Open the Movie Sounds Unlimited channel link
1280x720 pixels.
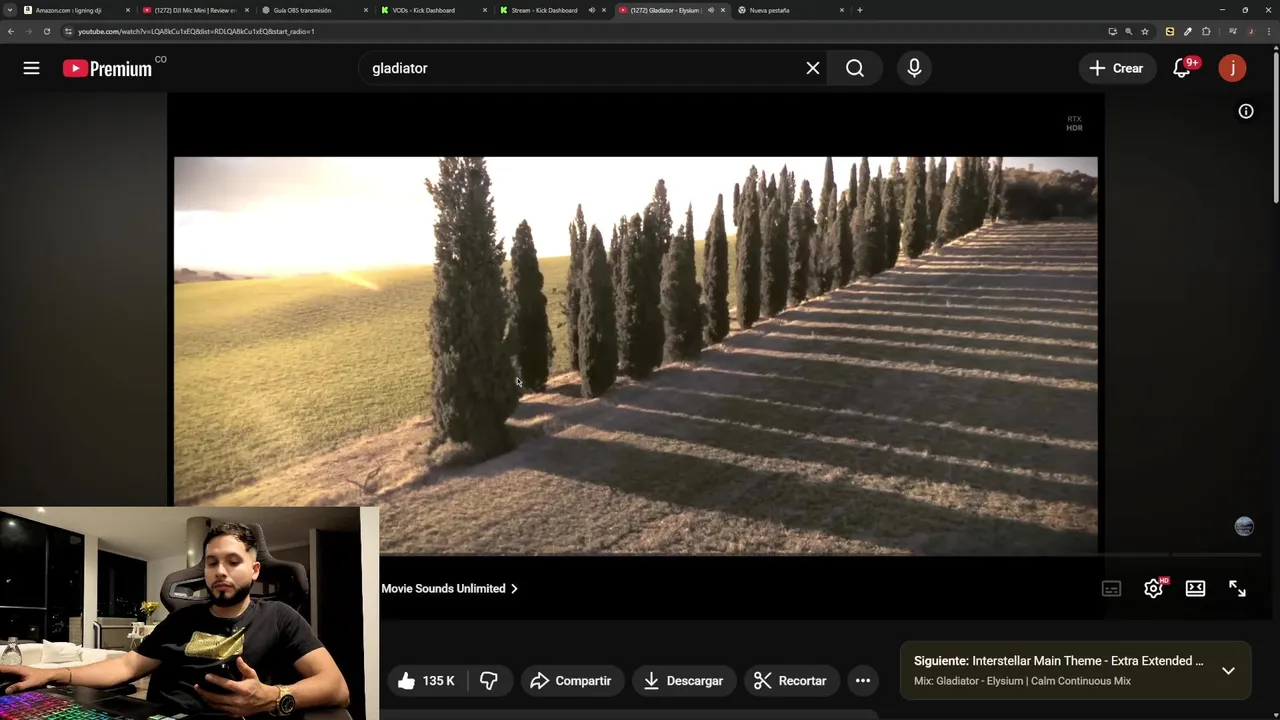(x=449, y=589)
